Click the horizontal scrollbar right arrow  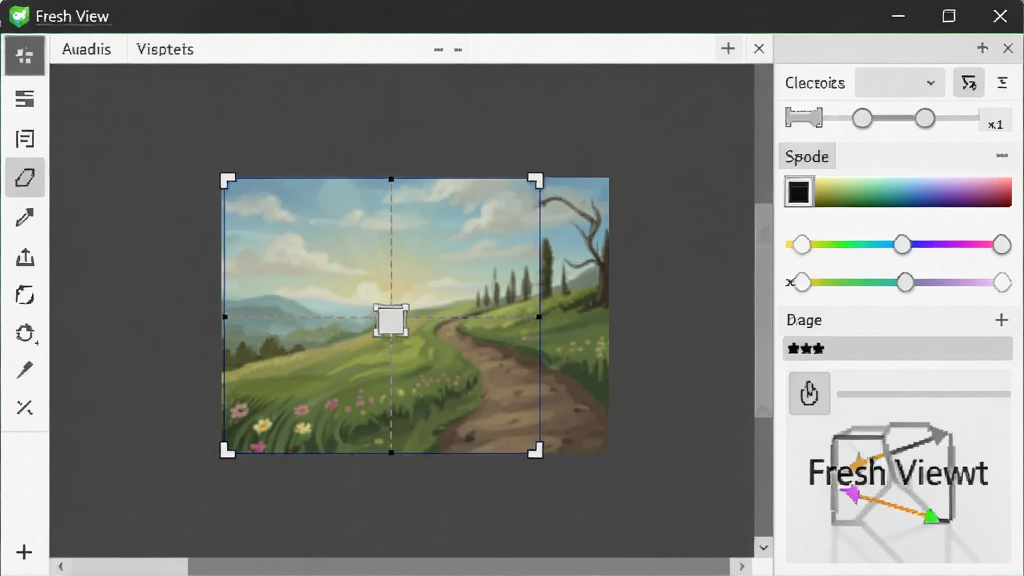pyautogui.click(x=741, y=566)
